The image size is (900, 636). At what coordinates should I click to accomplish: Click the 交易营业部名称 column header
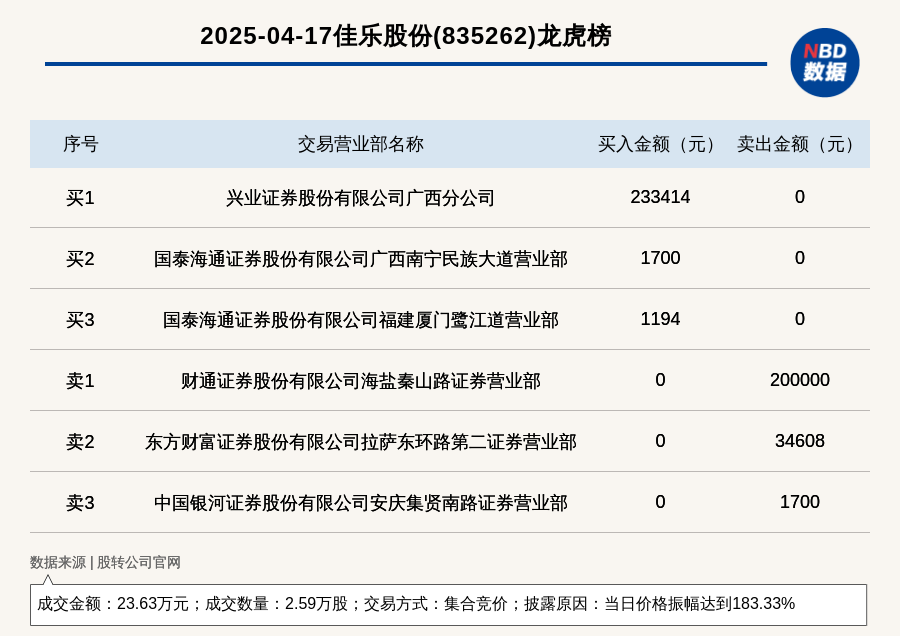click(x=360, y=144)
